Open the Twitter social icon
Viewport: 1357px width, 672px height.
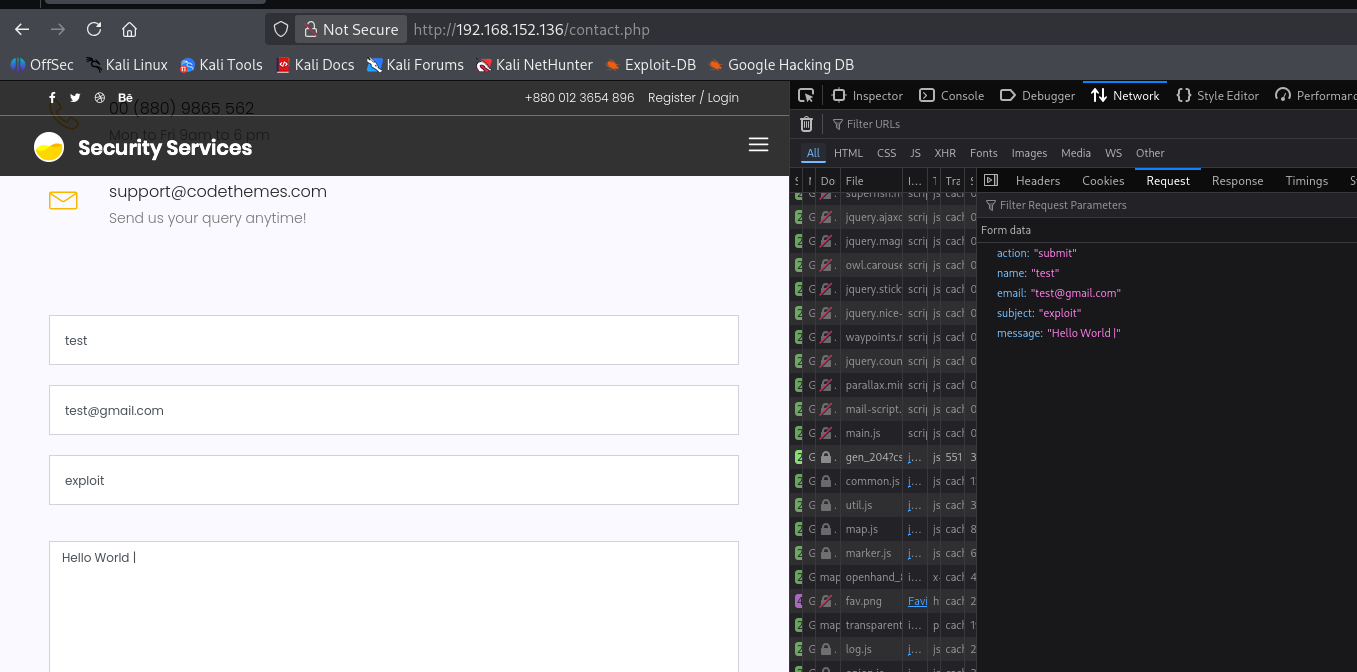click(x=75, y=98)
